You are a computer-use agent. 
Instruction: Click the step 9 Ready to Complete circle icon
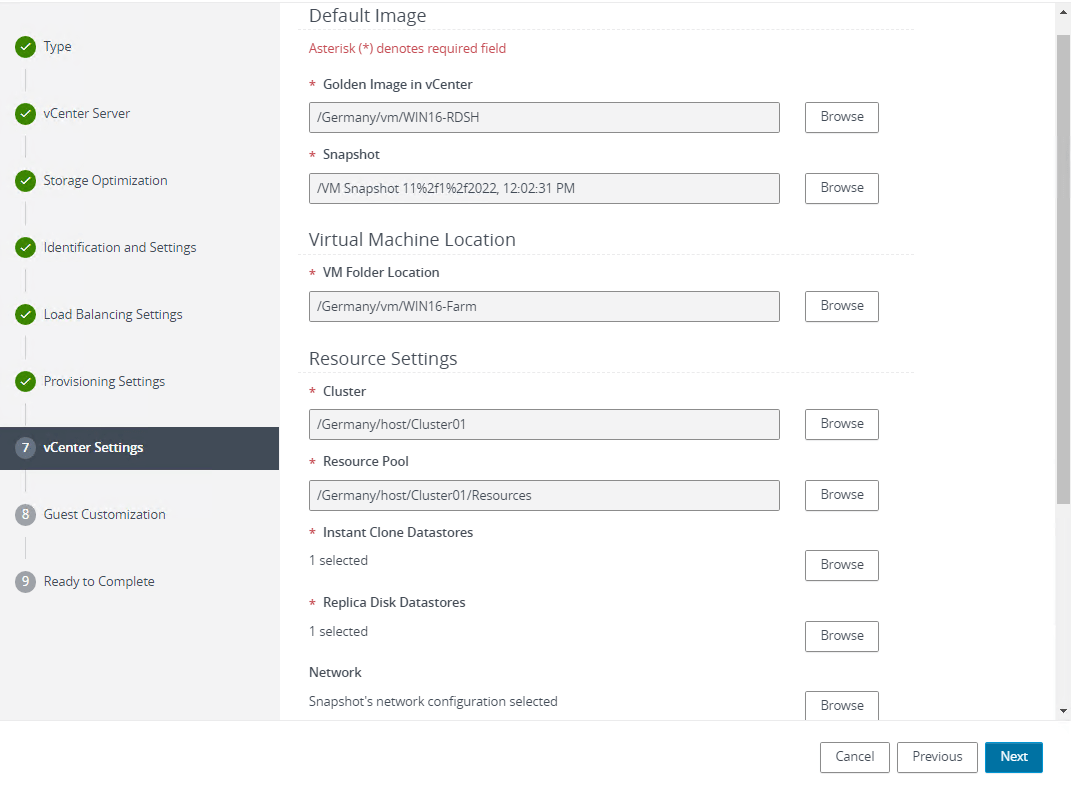click(x=25, y=581)
